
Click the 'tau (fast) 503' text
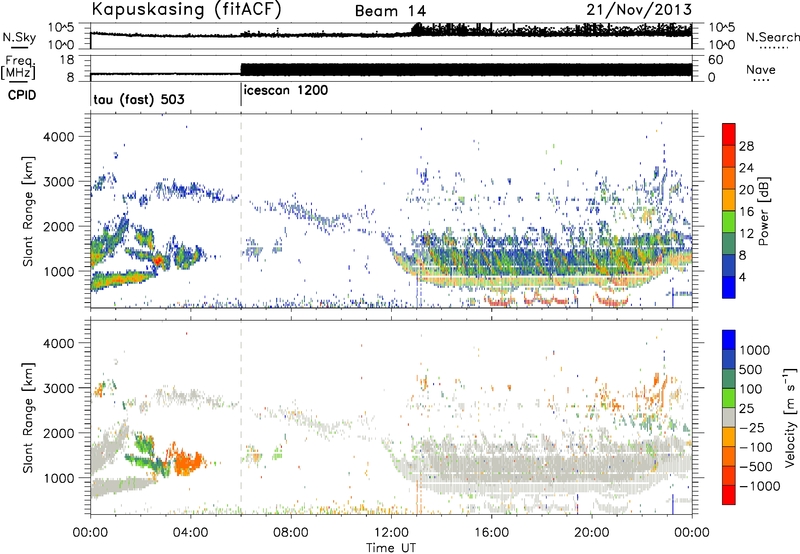(139, 99)
